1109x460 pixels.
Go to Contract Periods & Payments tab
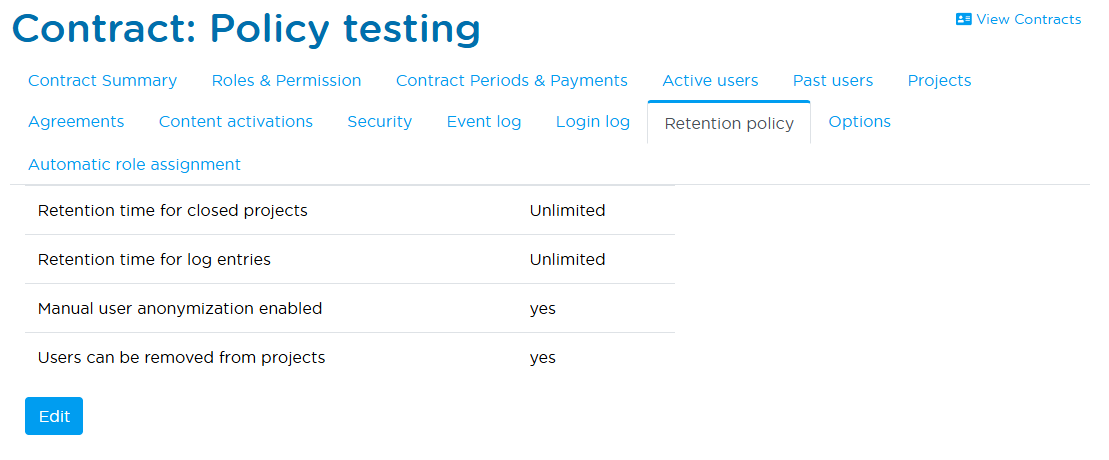511,80
